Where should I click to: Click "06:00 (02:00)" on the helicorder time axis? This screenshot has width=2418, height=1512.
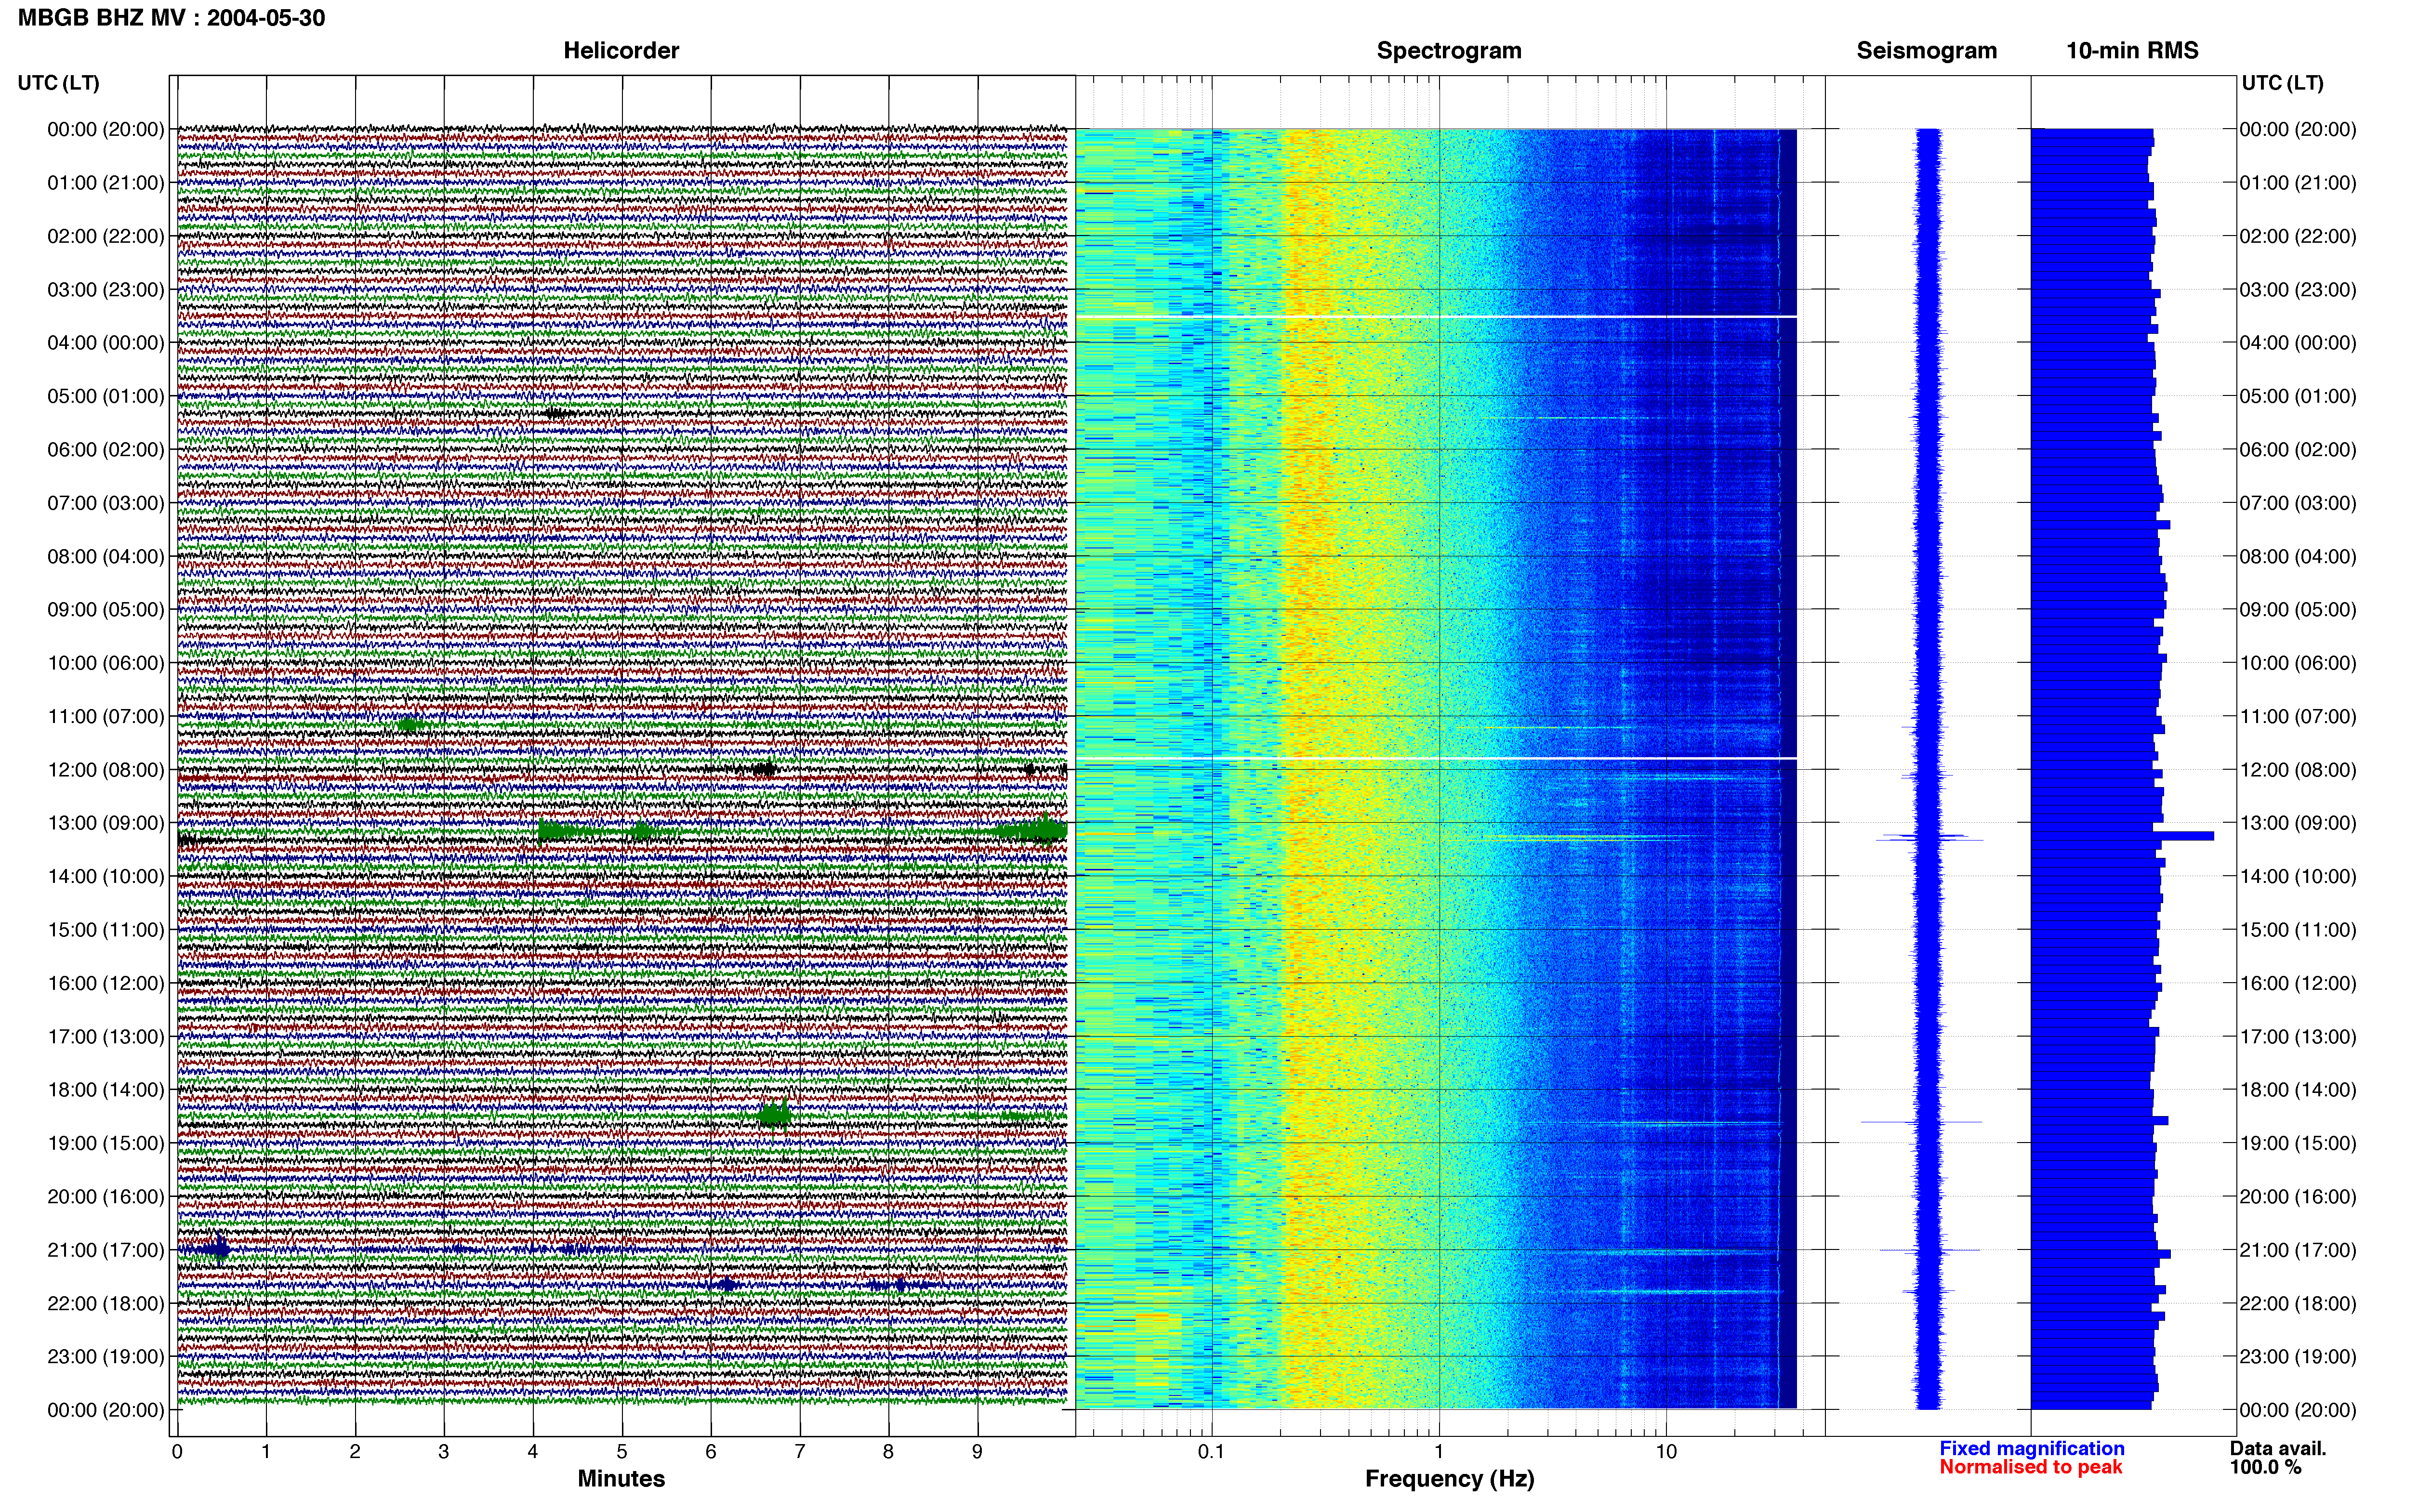tap(106, 450)
